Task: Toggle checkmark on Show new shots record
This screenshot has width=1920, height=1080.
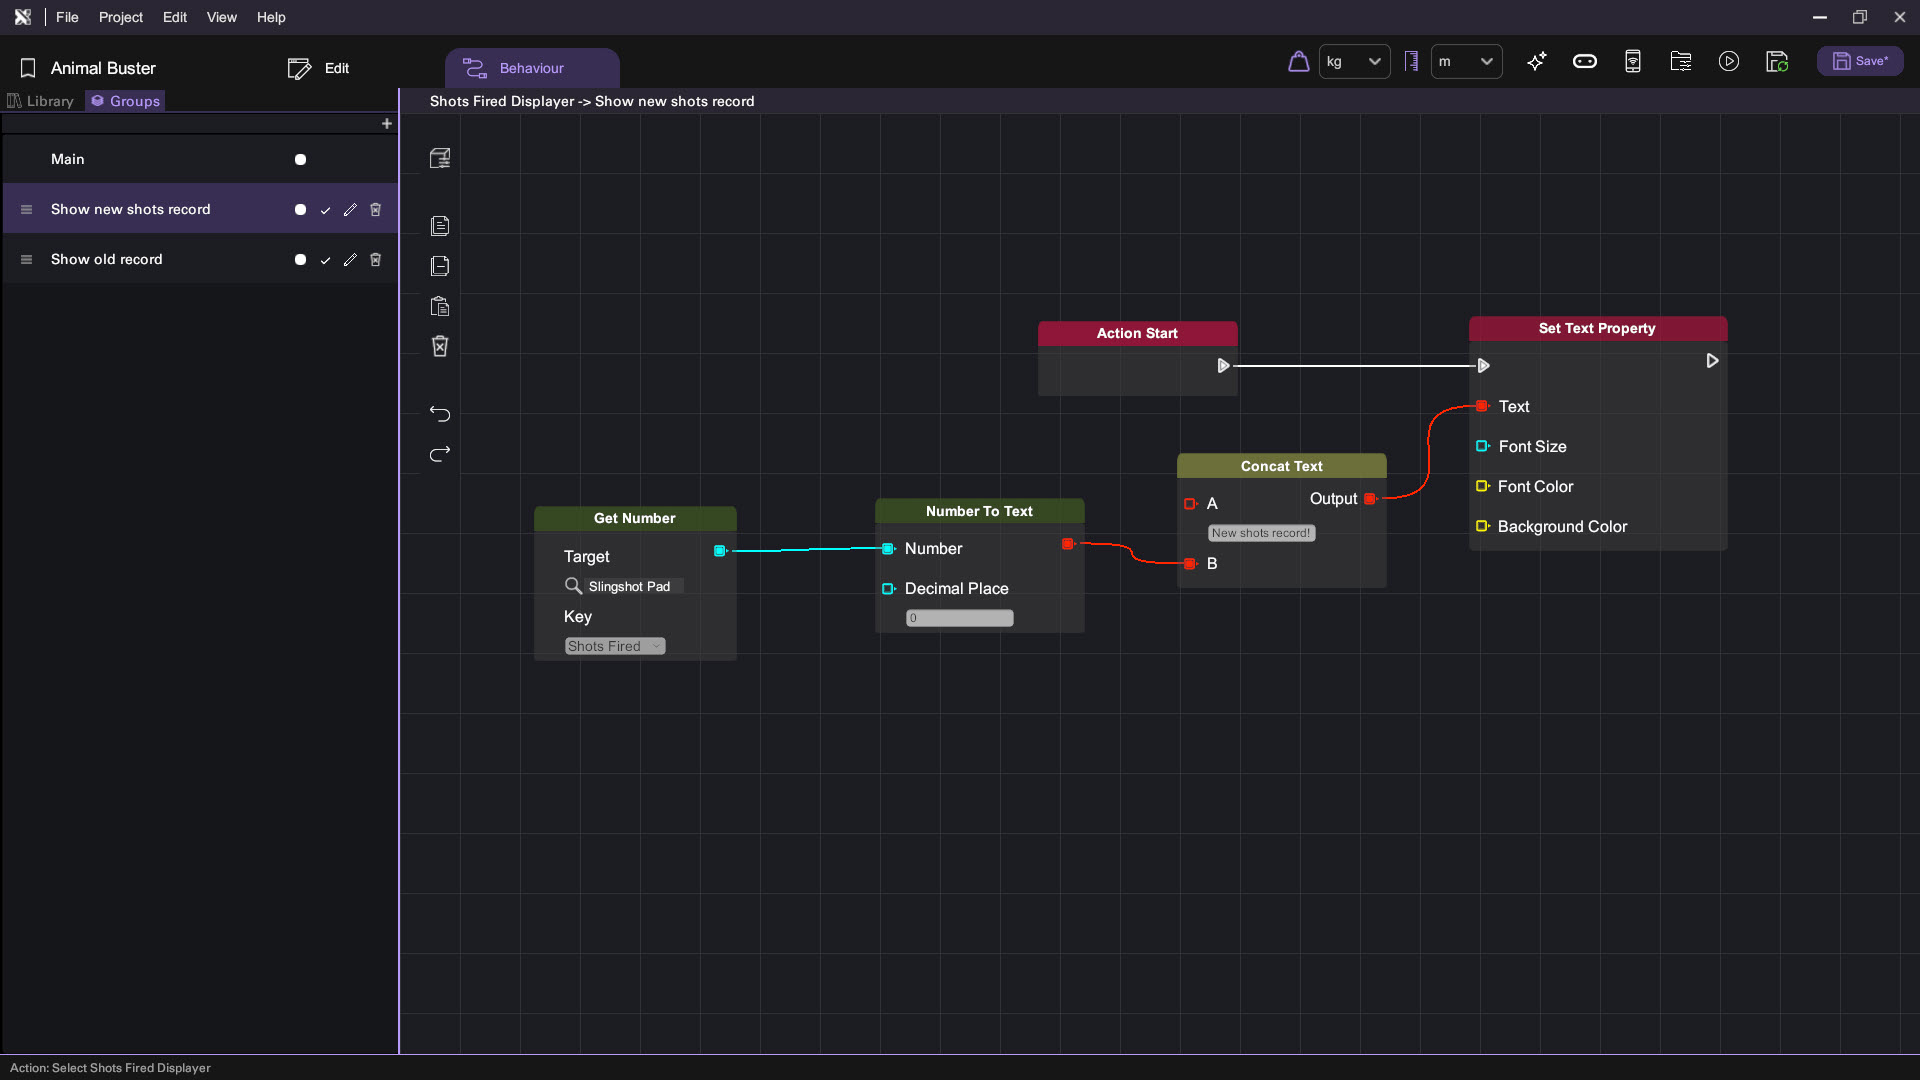Action: tap(325, 210)
